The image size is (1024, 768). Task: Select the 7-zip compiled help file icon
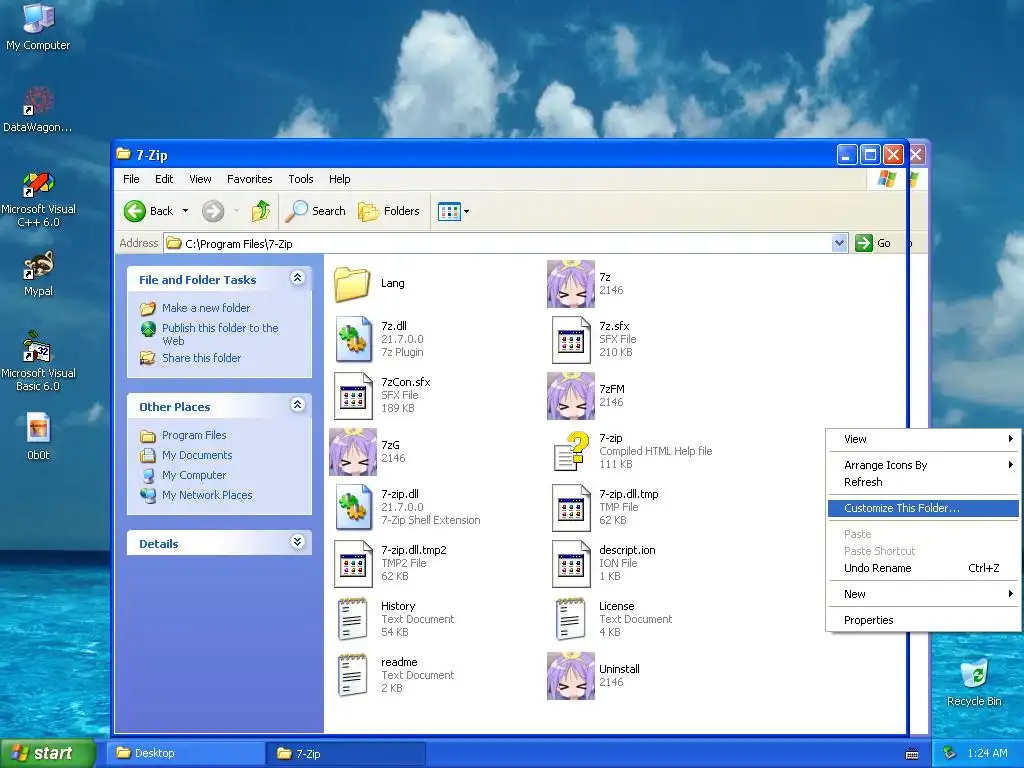571,452
